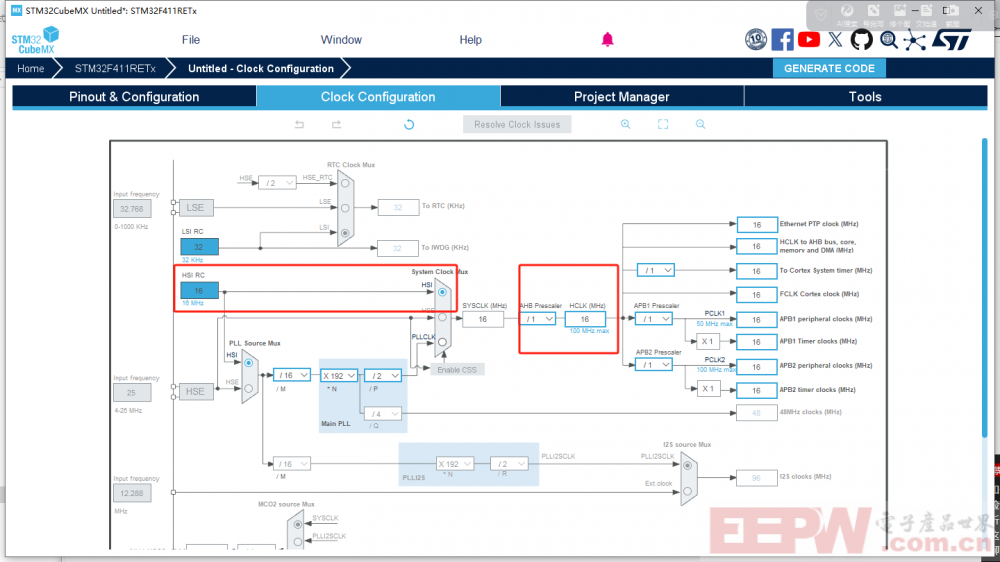Click the LSI RC 32 block
The height and width of the screenshot is (562, 1000).
coord(199,247)
